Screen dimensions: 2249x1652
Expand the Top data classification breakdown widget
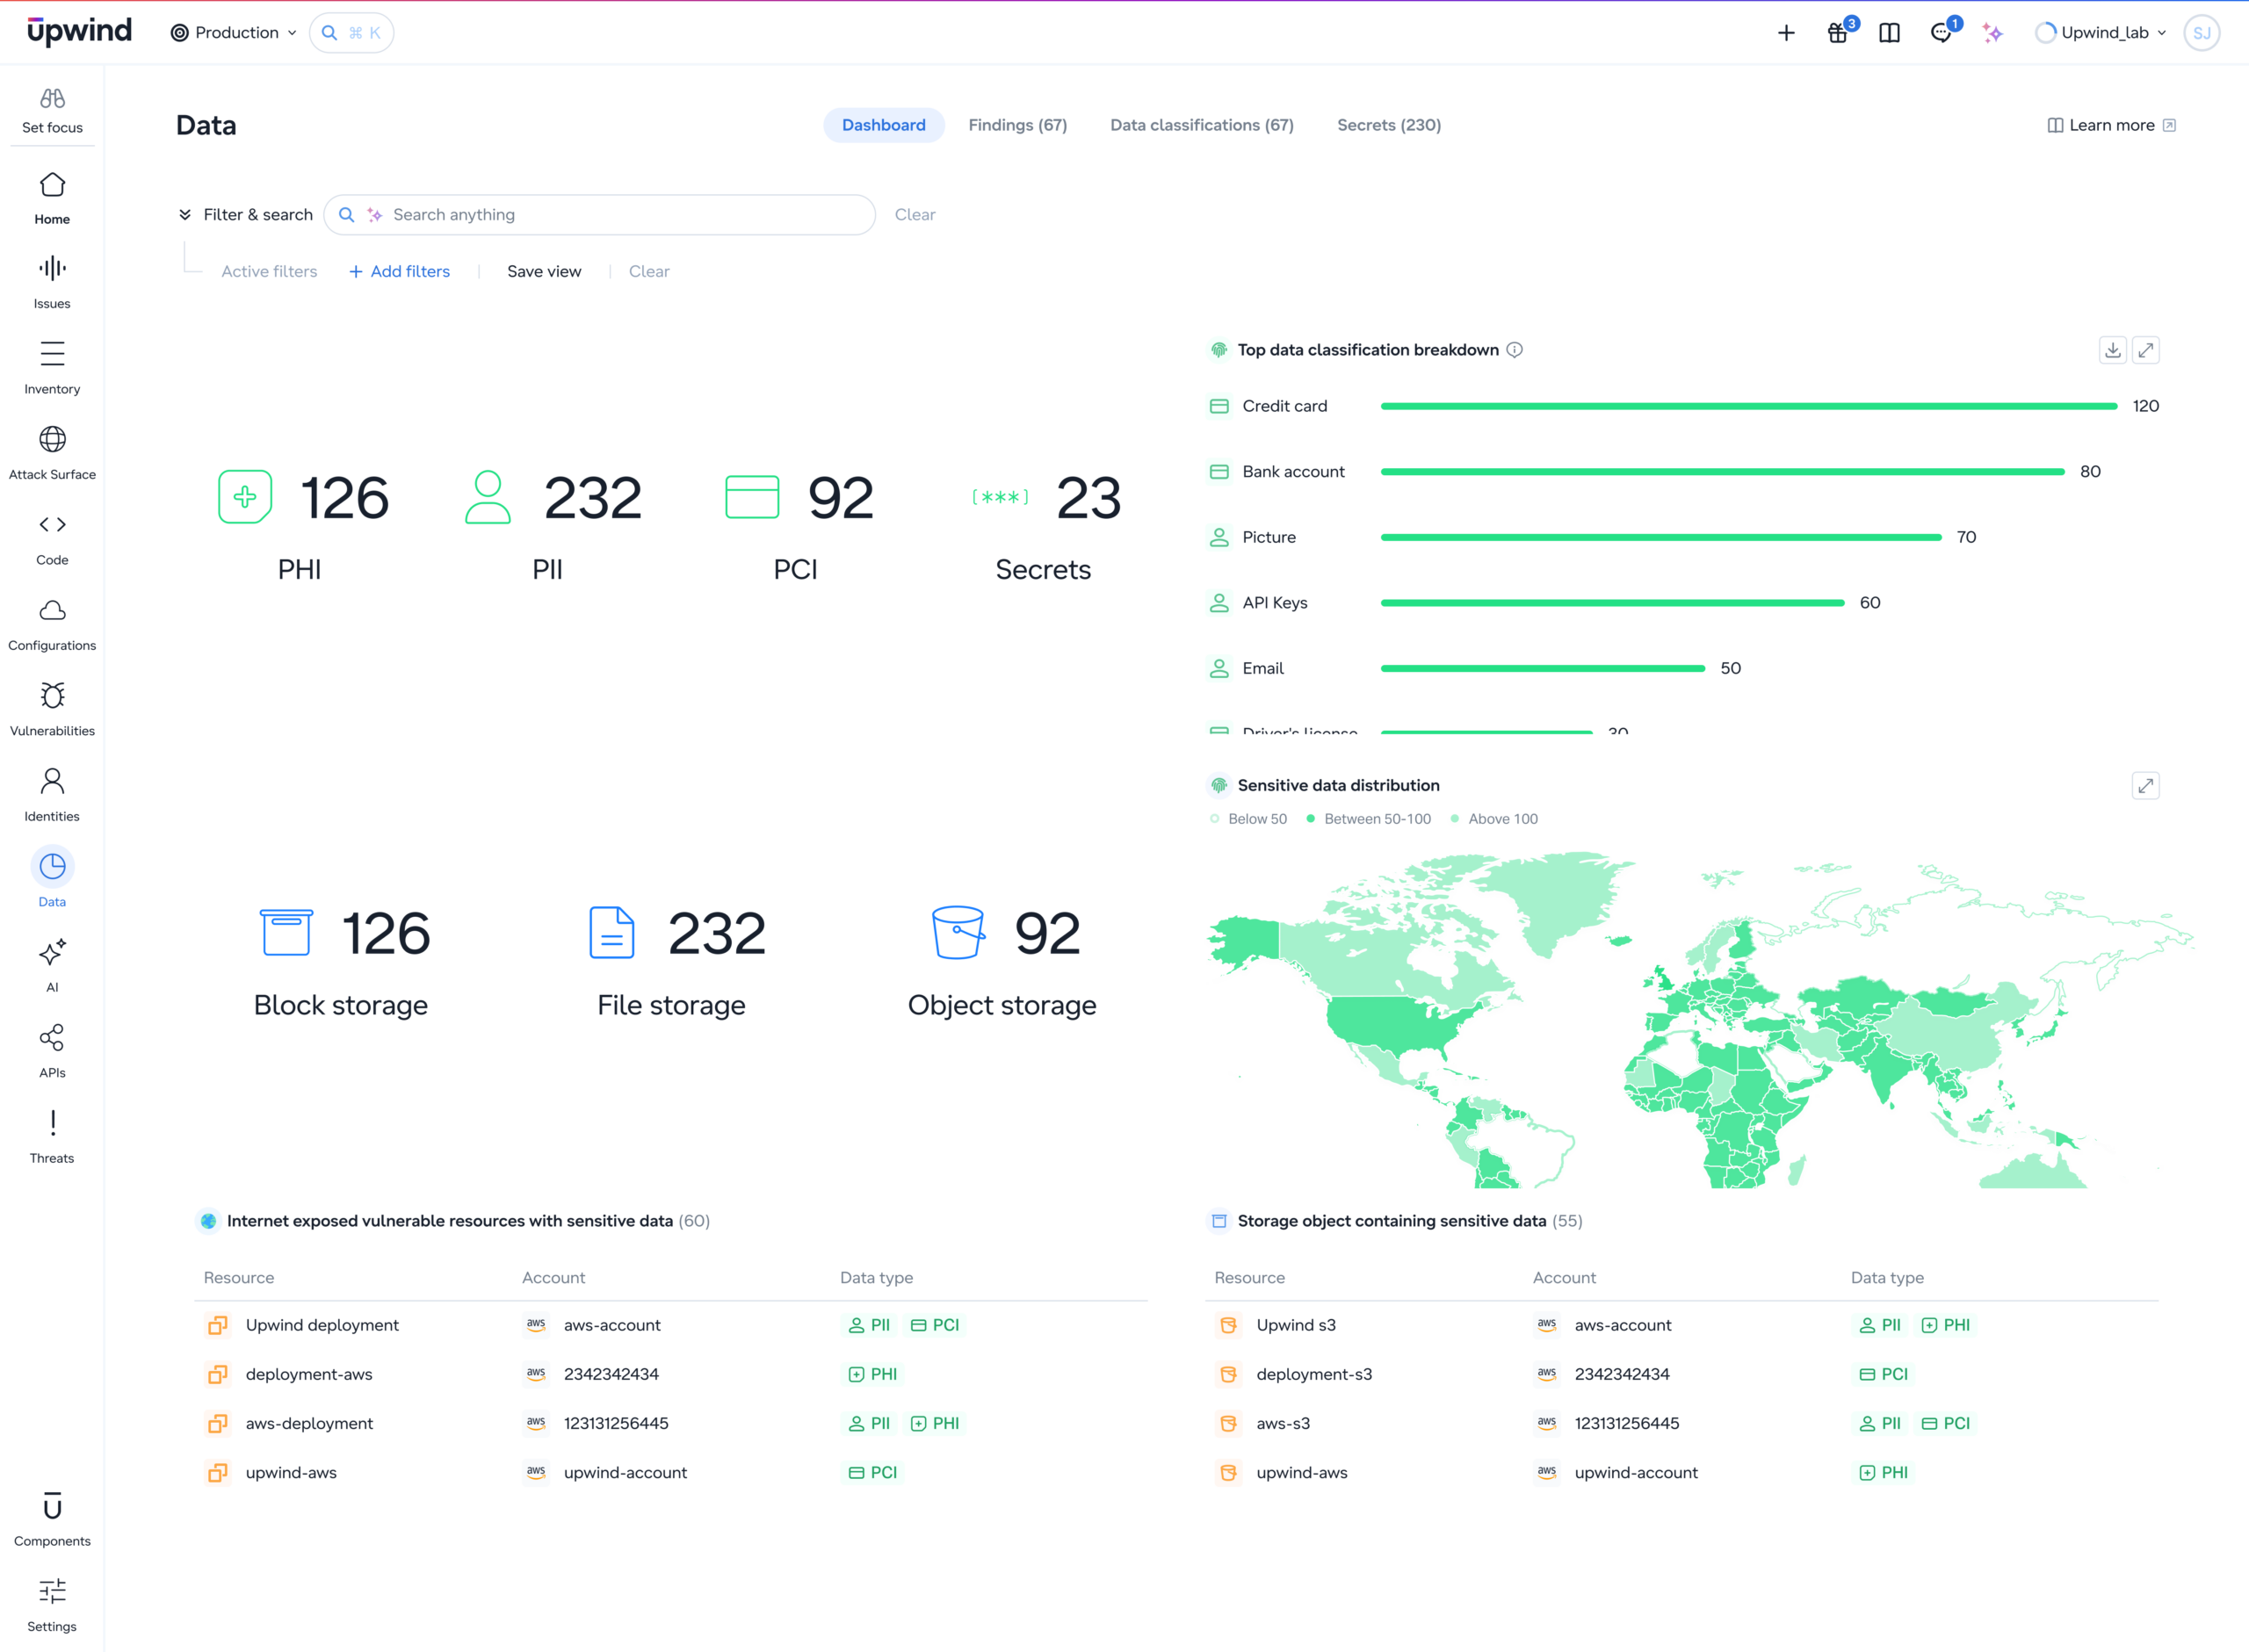point(2145,350)
